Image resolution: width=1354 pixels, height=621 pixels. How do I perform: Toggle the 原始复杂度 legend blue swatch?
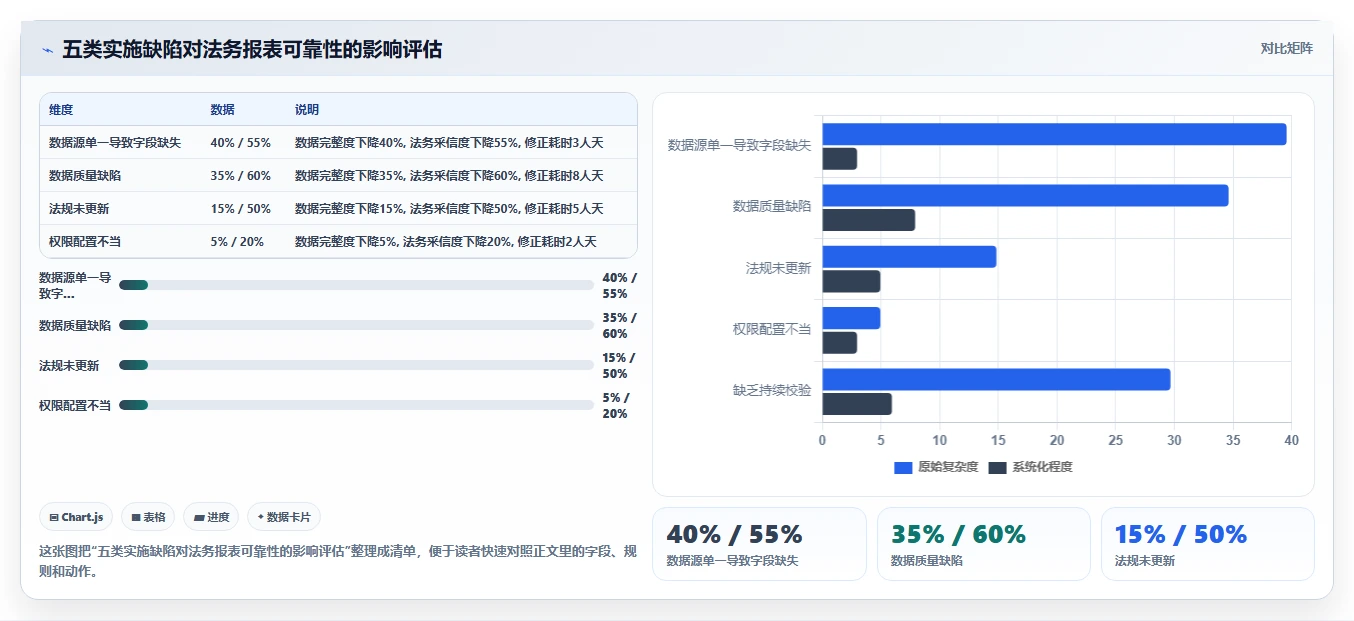(x=903, y=467)
